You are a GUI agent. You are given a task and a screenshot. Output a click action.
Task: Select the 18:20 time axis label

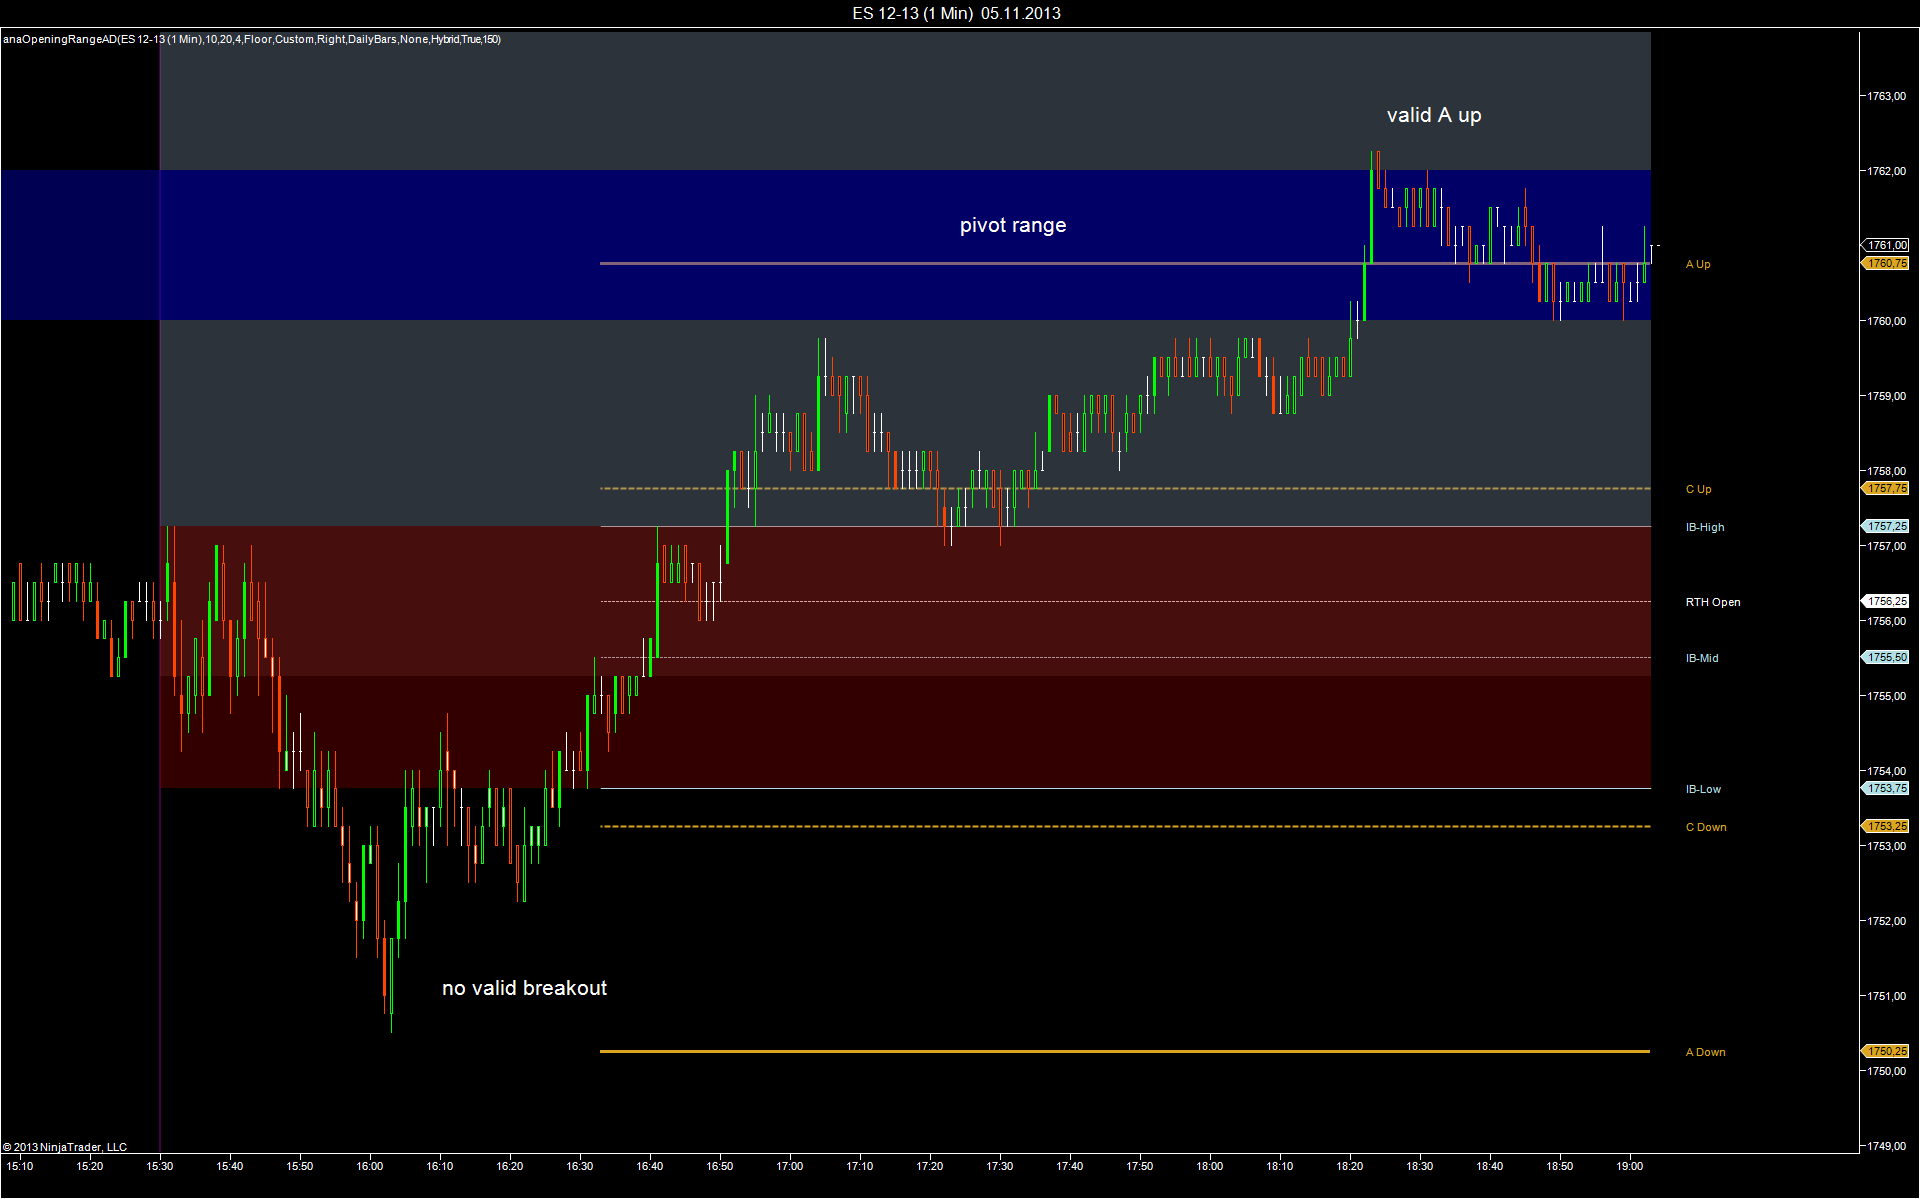point(1350,1166)
